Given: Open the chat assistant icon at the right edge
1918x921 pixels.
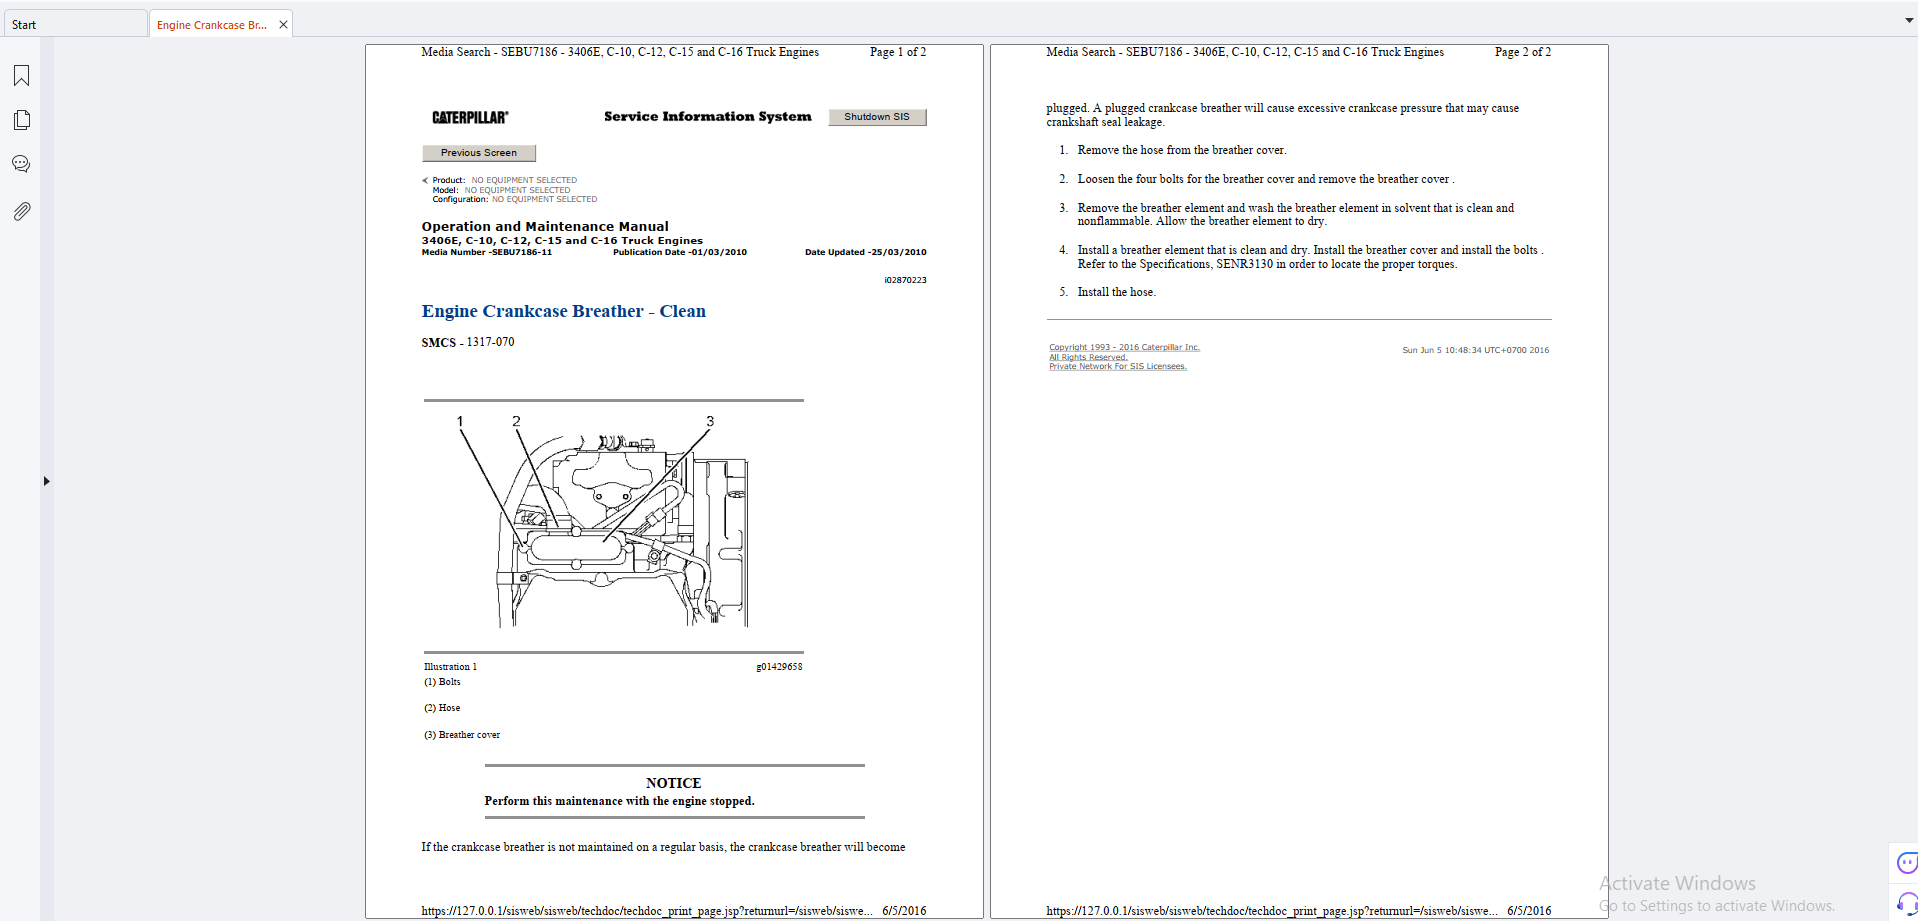Looking at the screenshot, I should (x=1907, y=862).
